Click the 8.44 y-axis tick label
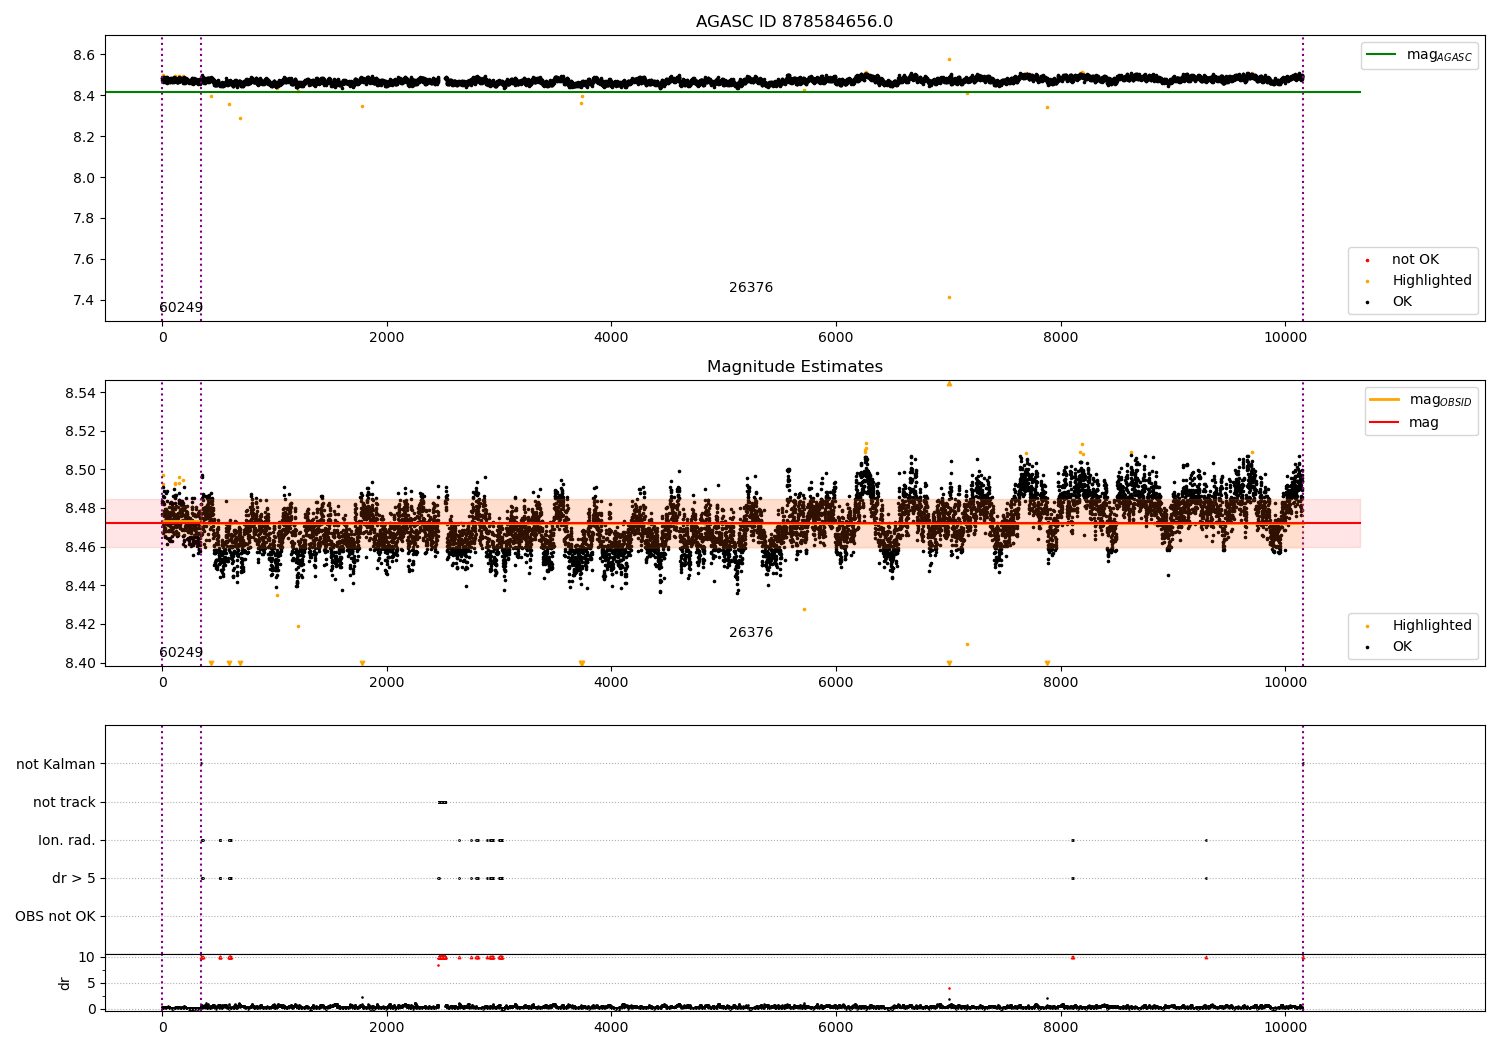Image resolution: width=1500 pixels, height=1050 pixels. tap(80, 586)
